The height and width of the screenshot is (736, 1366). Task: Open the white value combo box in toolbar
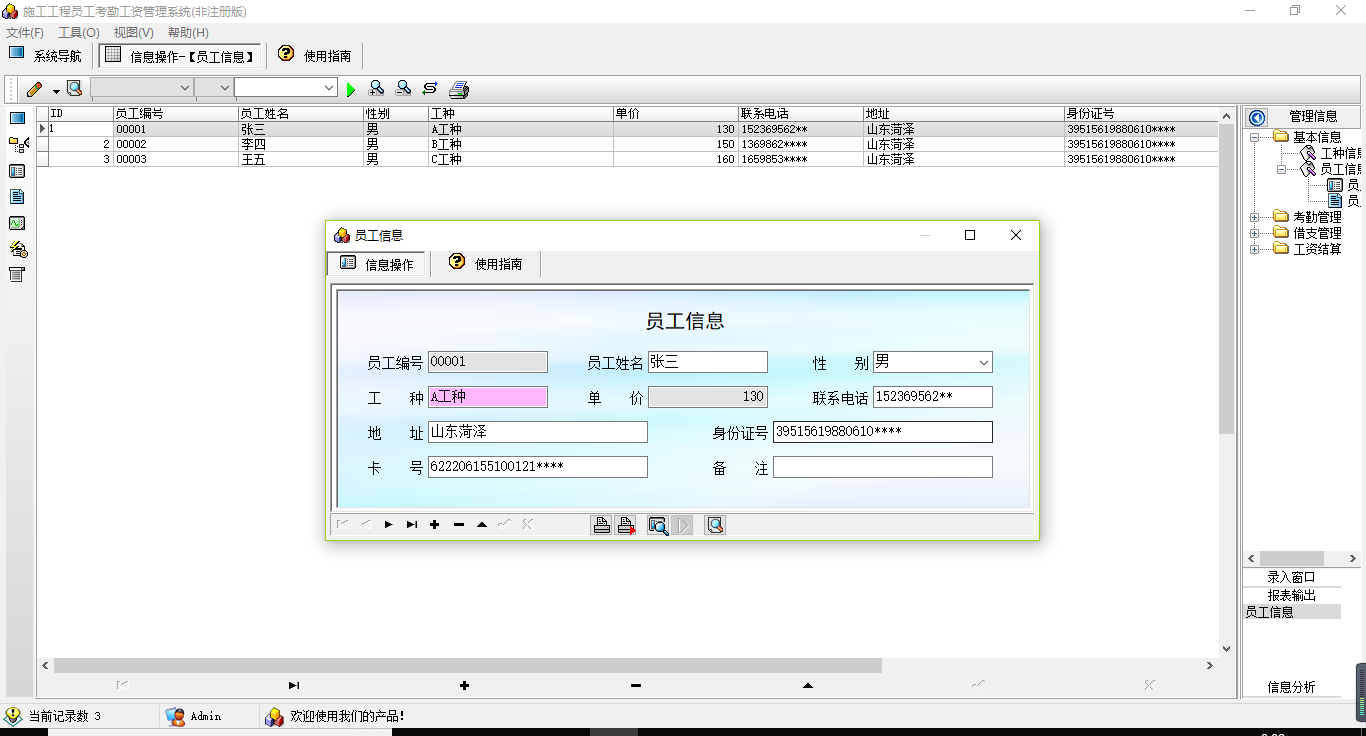(x=286, y=88)
